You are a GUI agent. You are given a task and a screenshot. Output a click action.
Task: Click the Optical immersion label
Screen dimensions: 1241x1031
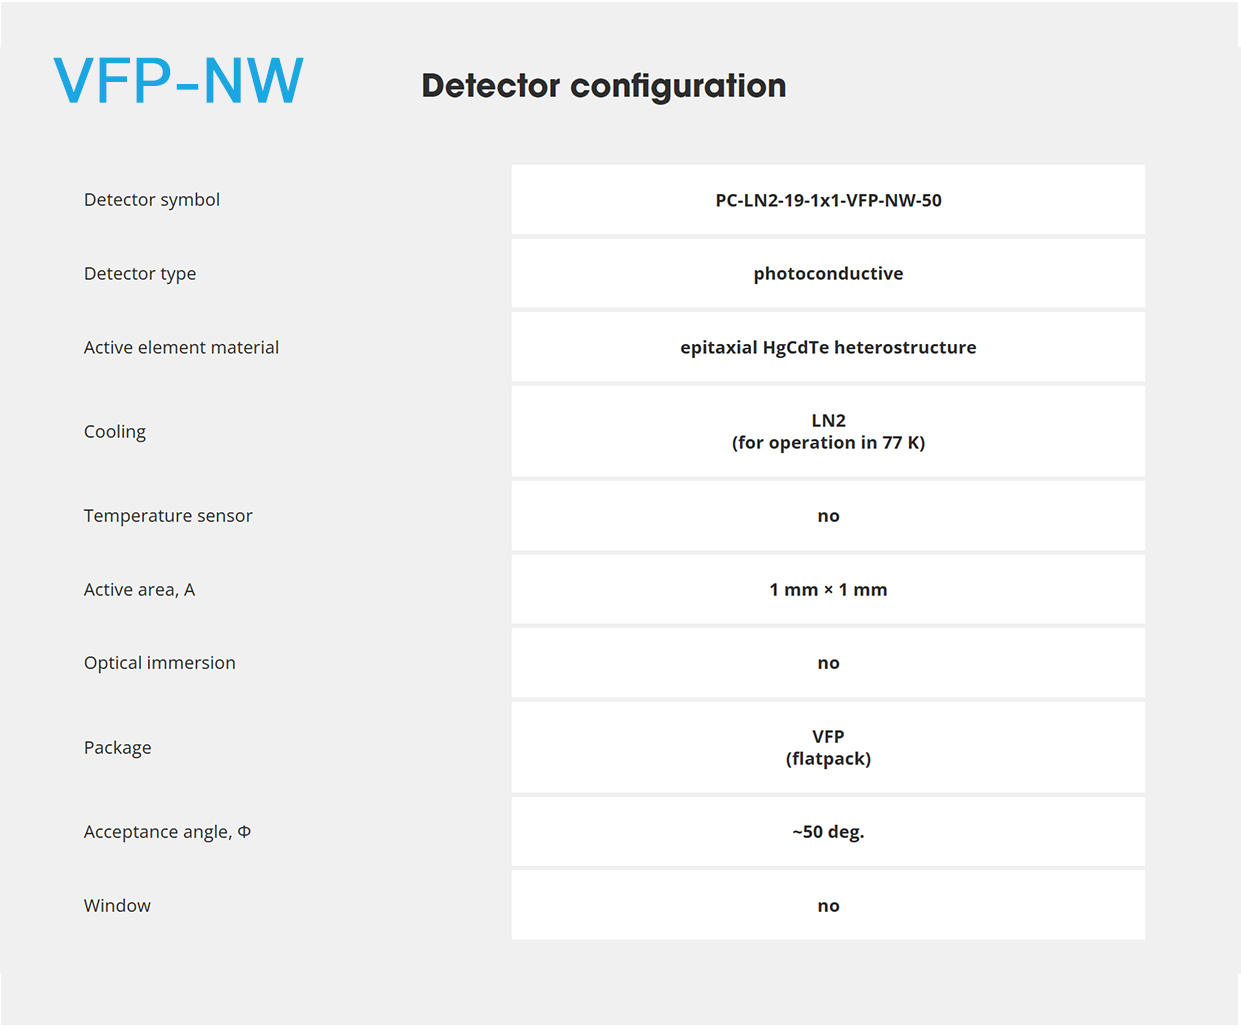(x=160, y=663)
